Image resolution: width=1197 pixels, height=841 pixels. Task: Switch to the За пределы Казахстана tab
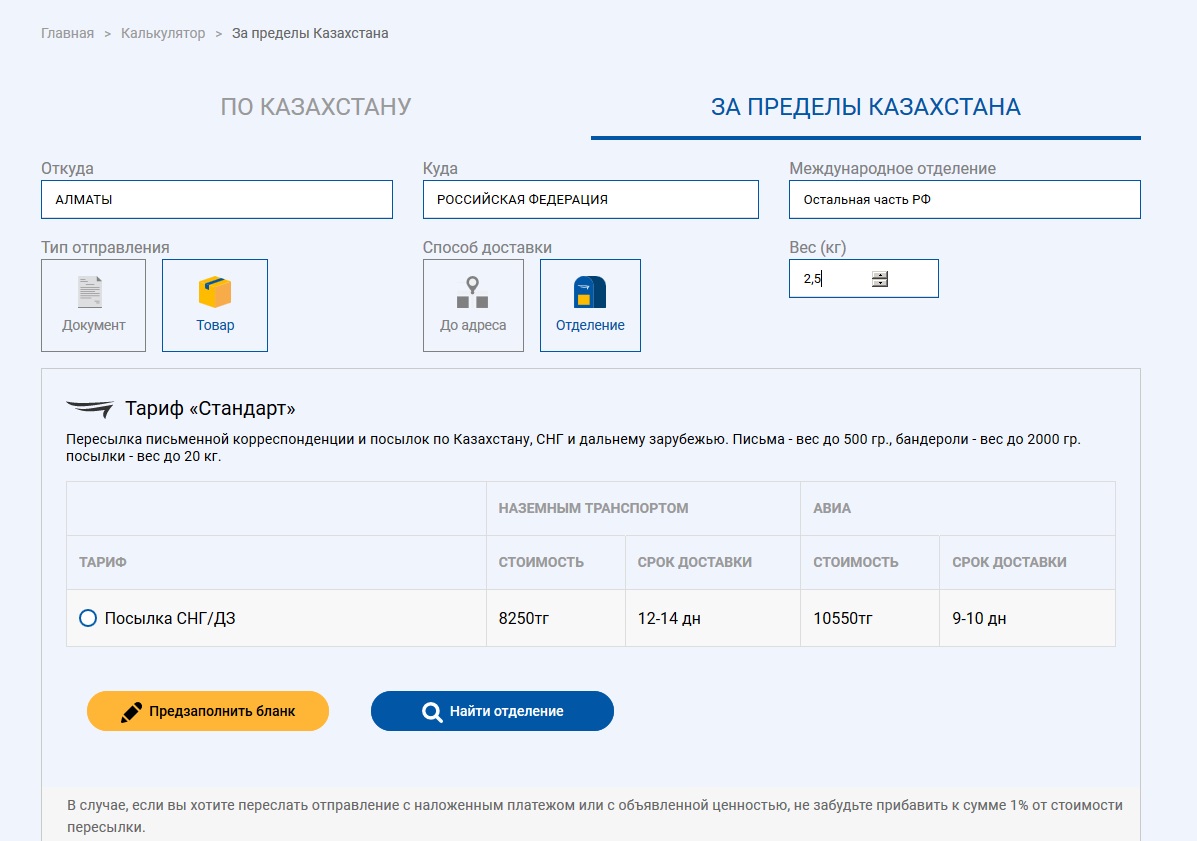(x=865, y=107)
